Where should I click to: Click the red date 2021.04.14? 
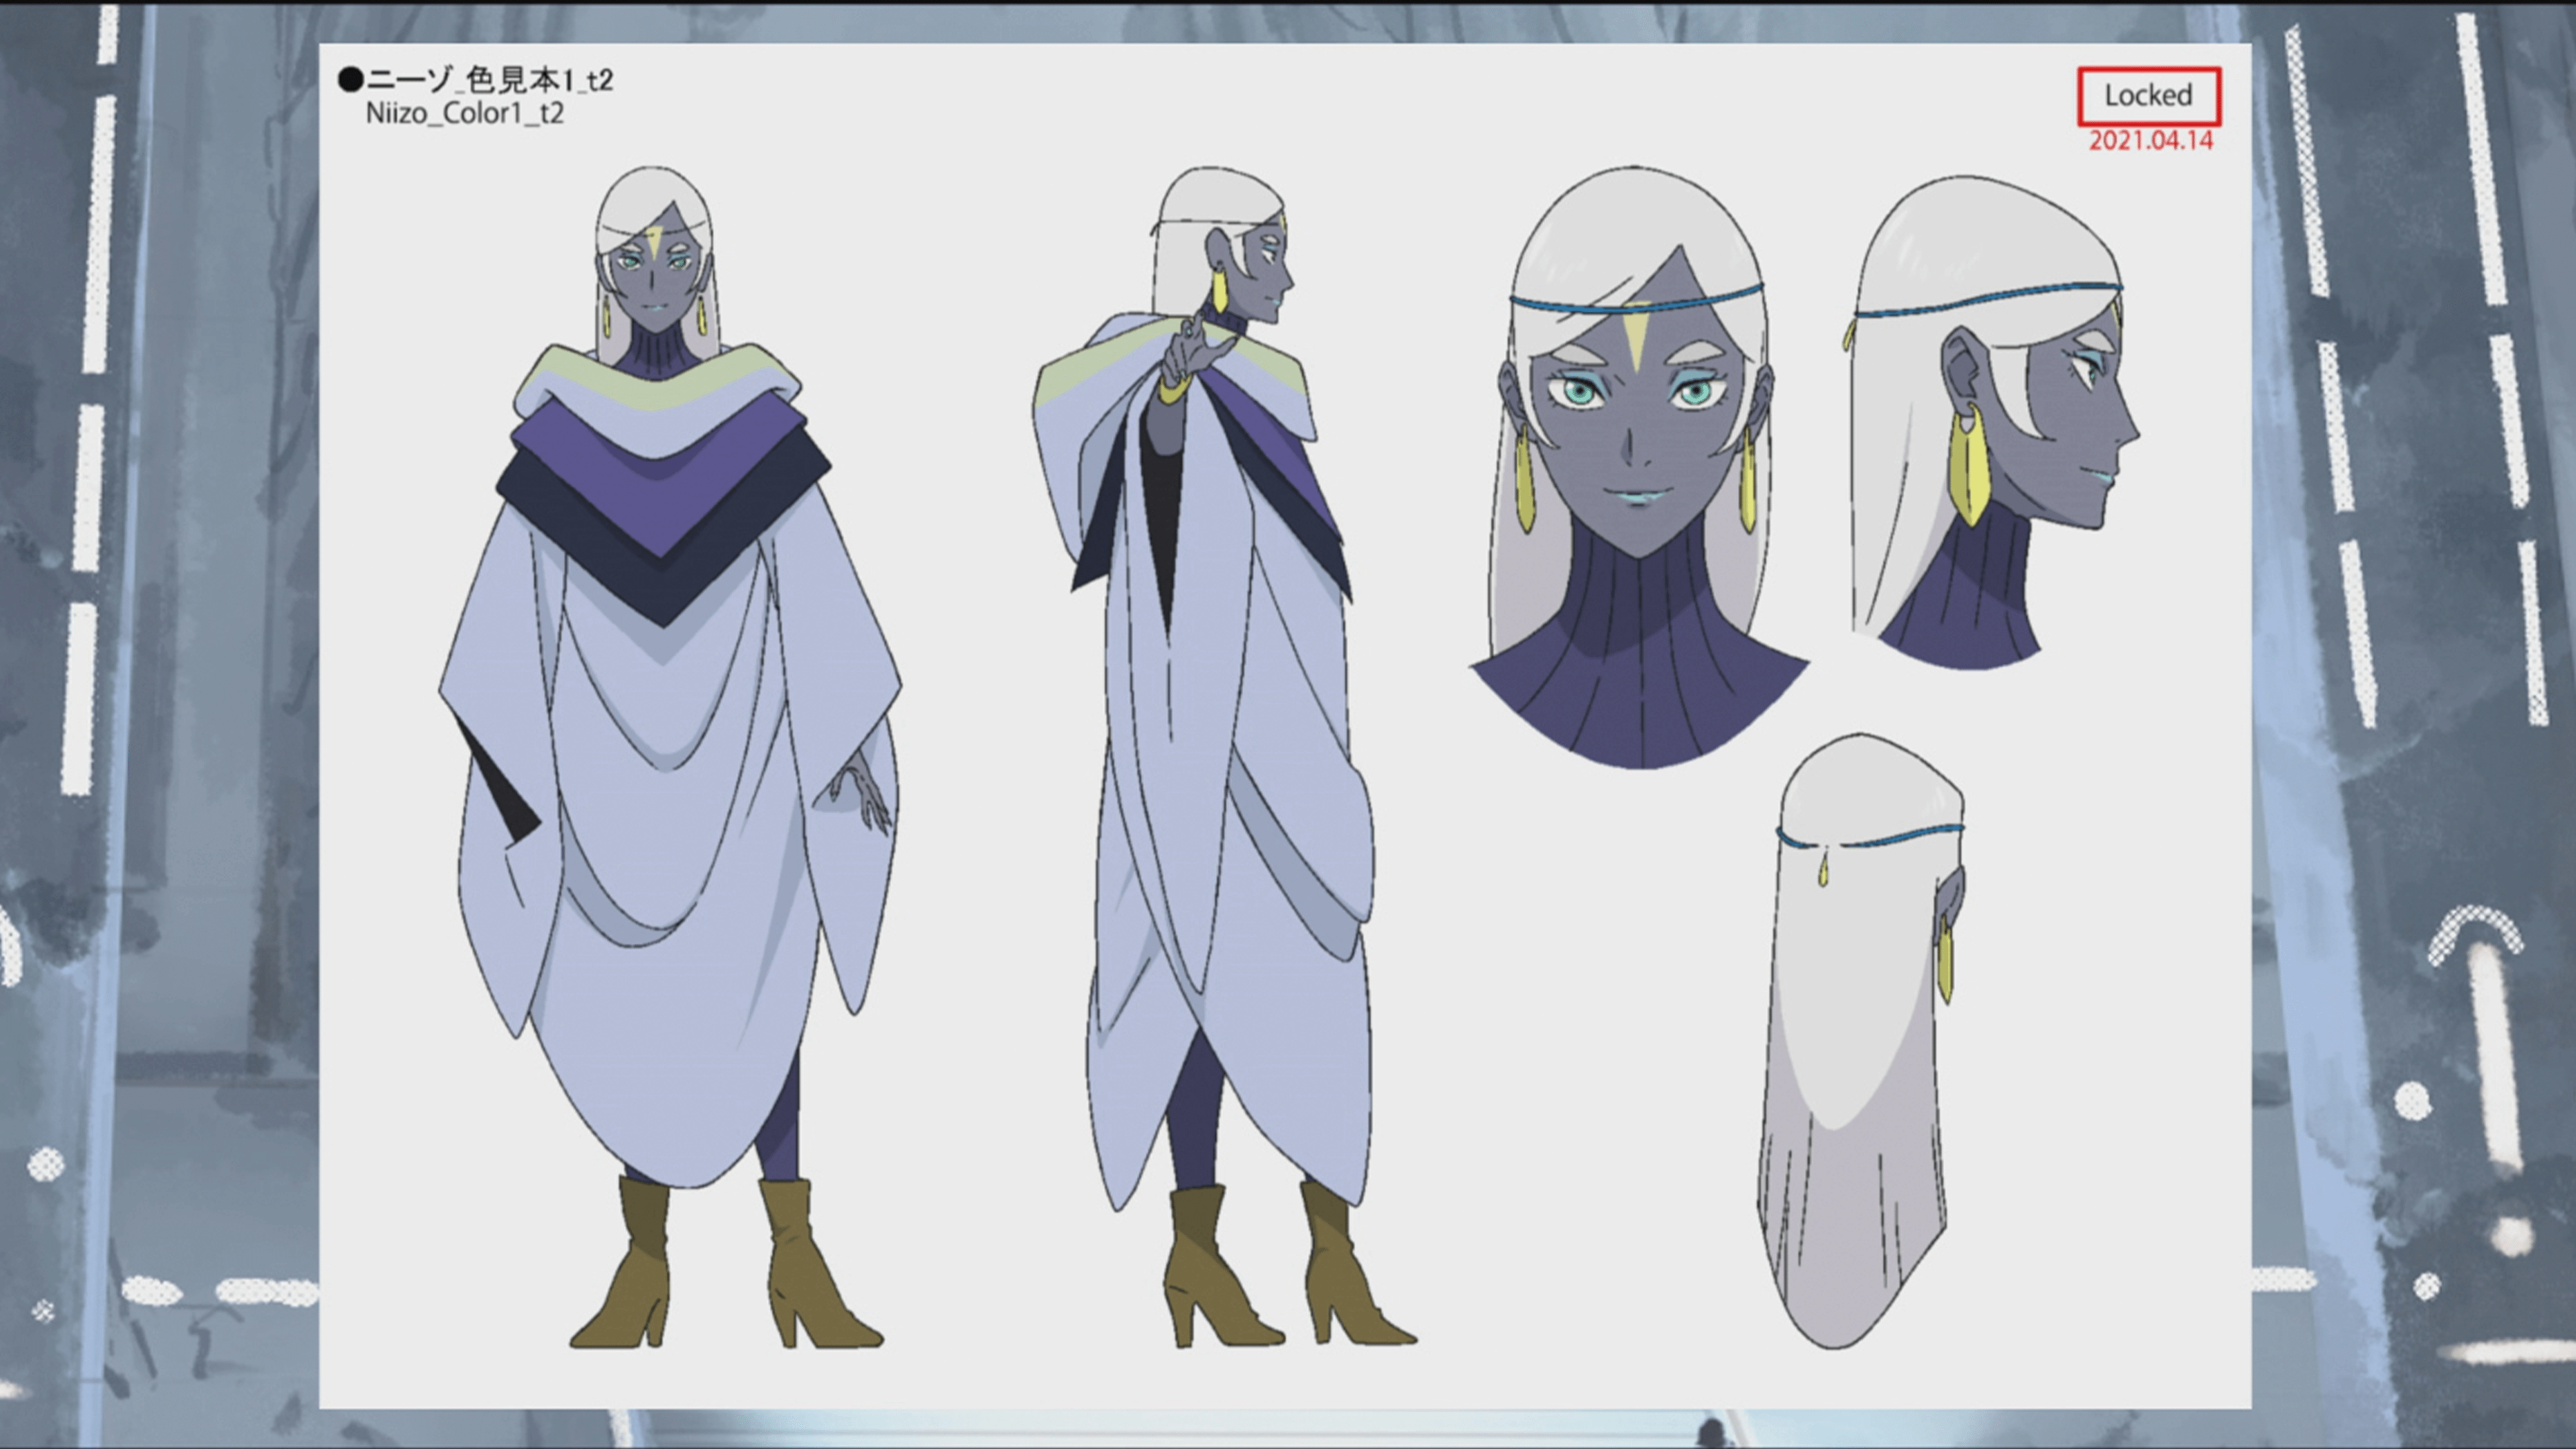coord(2150,141)
